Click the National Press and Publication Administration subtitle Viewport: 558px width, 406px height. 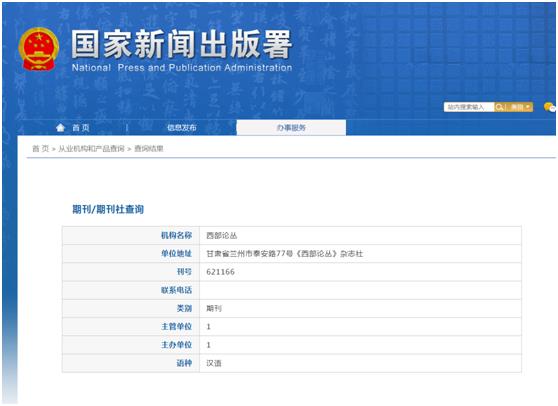(182, 68)
